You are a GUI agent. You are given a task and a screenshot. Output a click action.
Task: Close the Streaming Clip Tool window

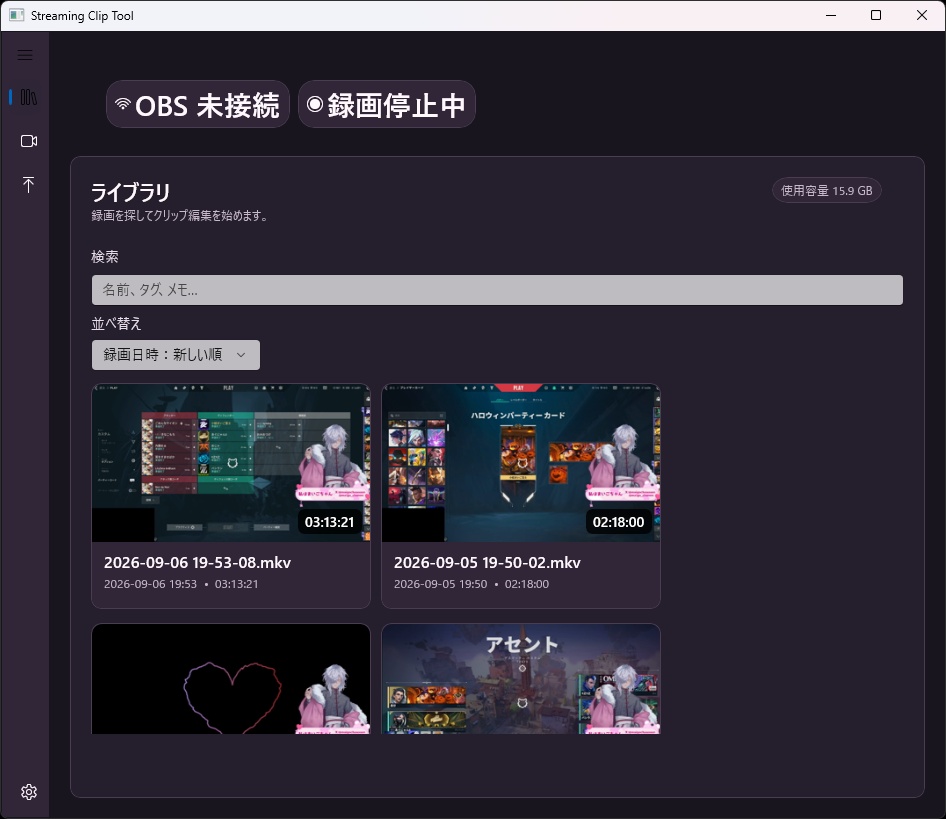921,15
